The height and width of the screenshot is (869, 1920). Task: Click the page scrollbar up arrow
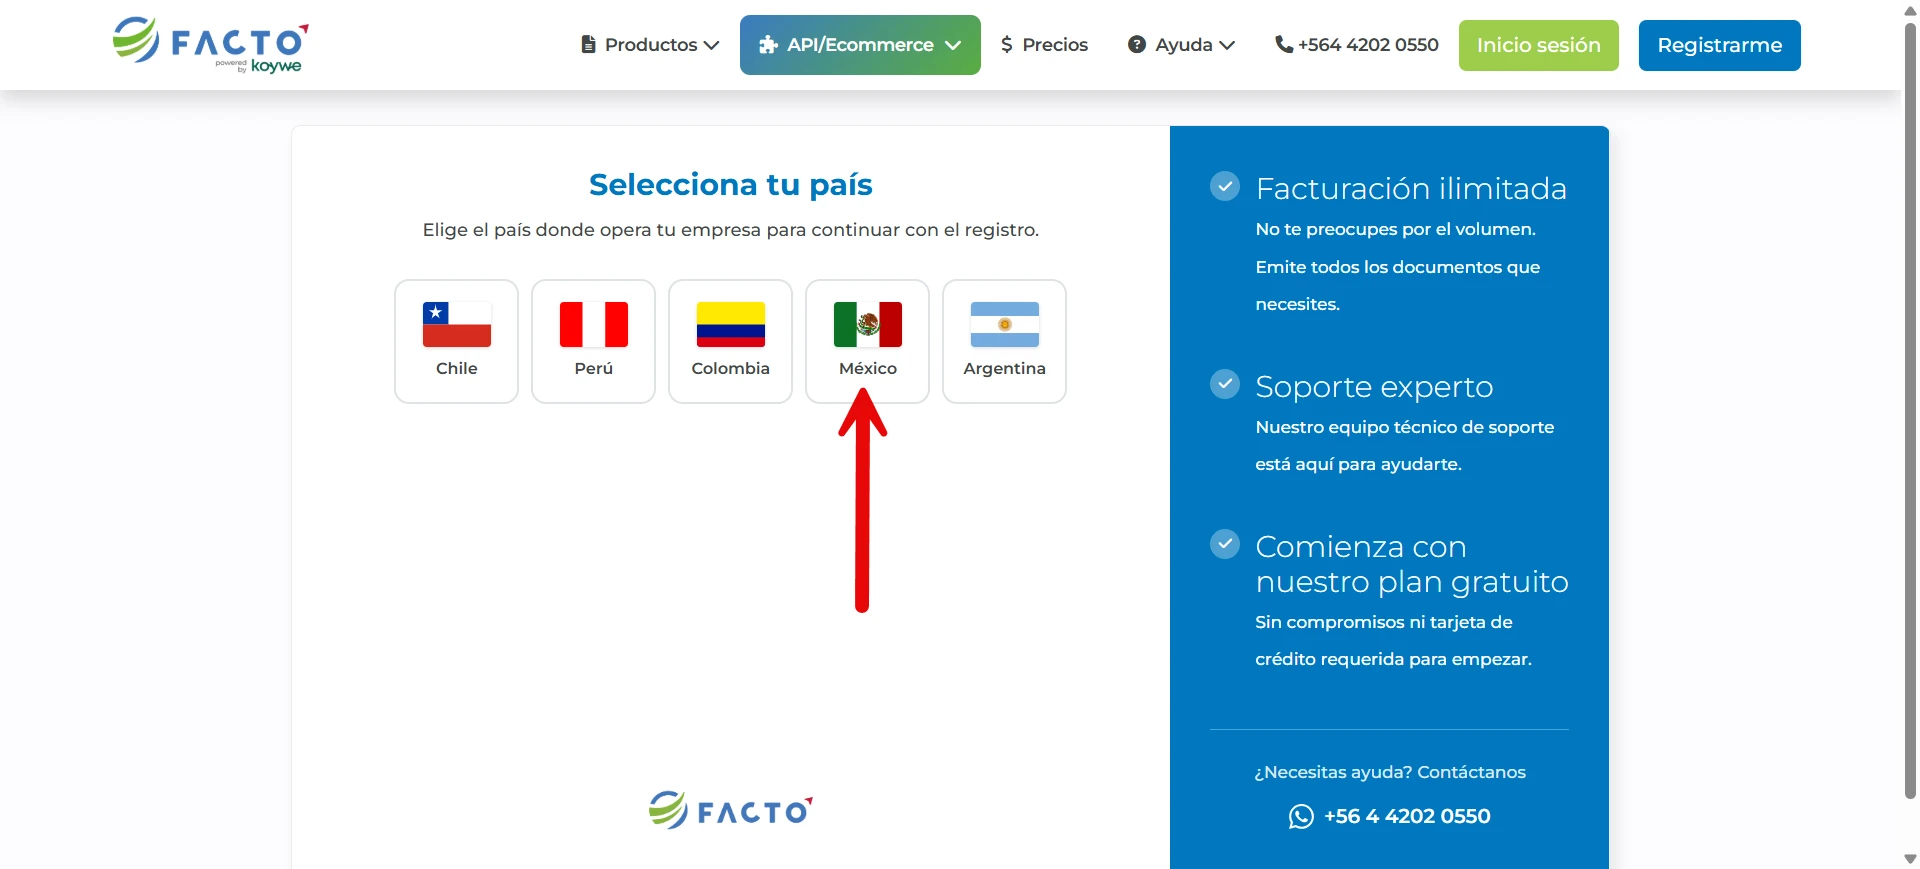pos(1910,10)
